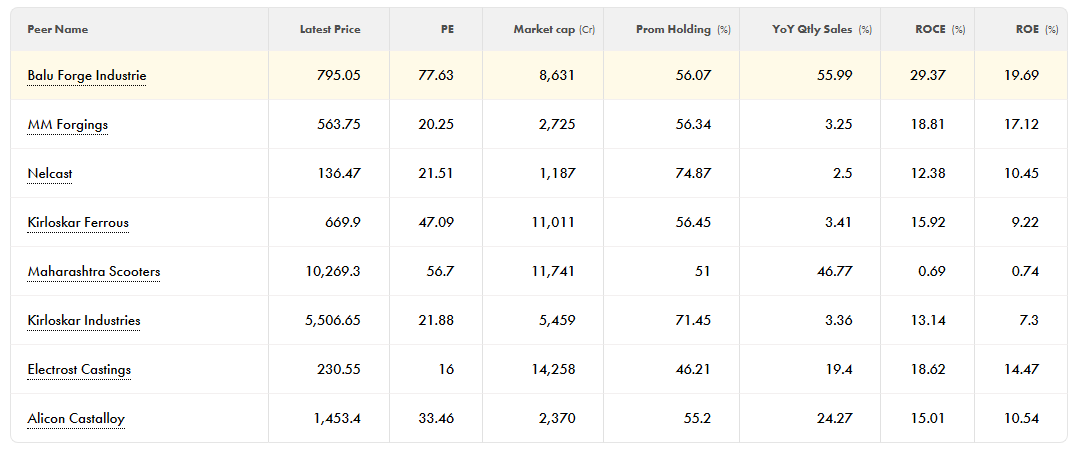Select Maharashtra Scooters market cap 11,741

click(554, 272)
